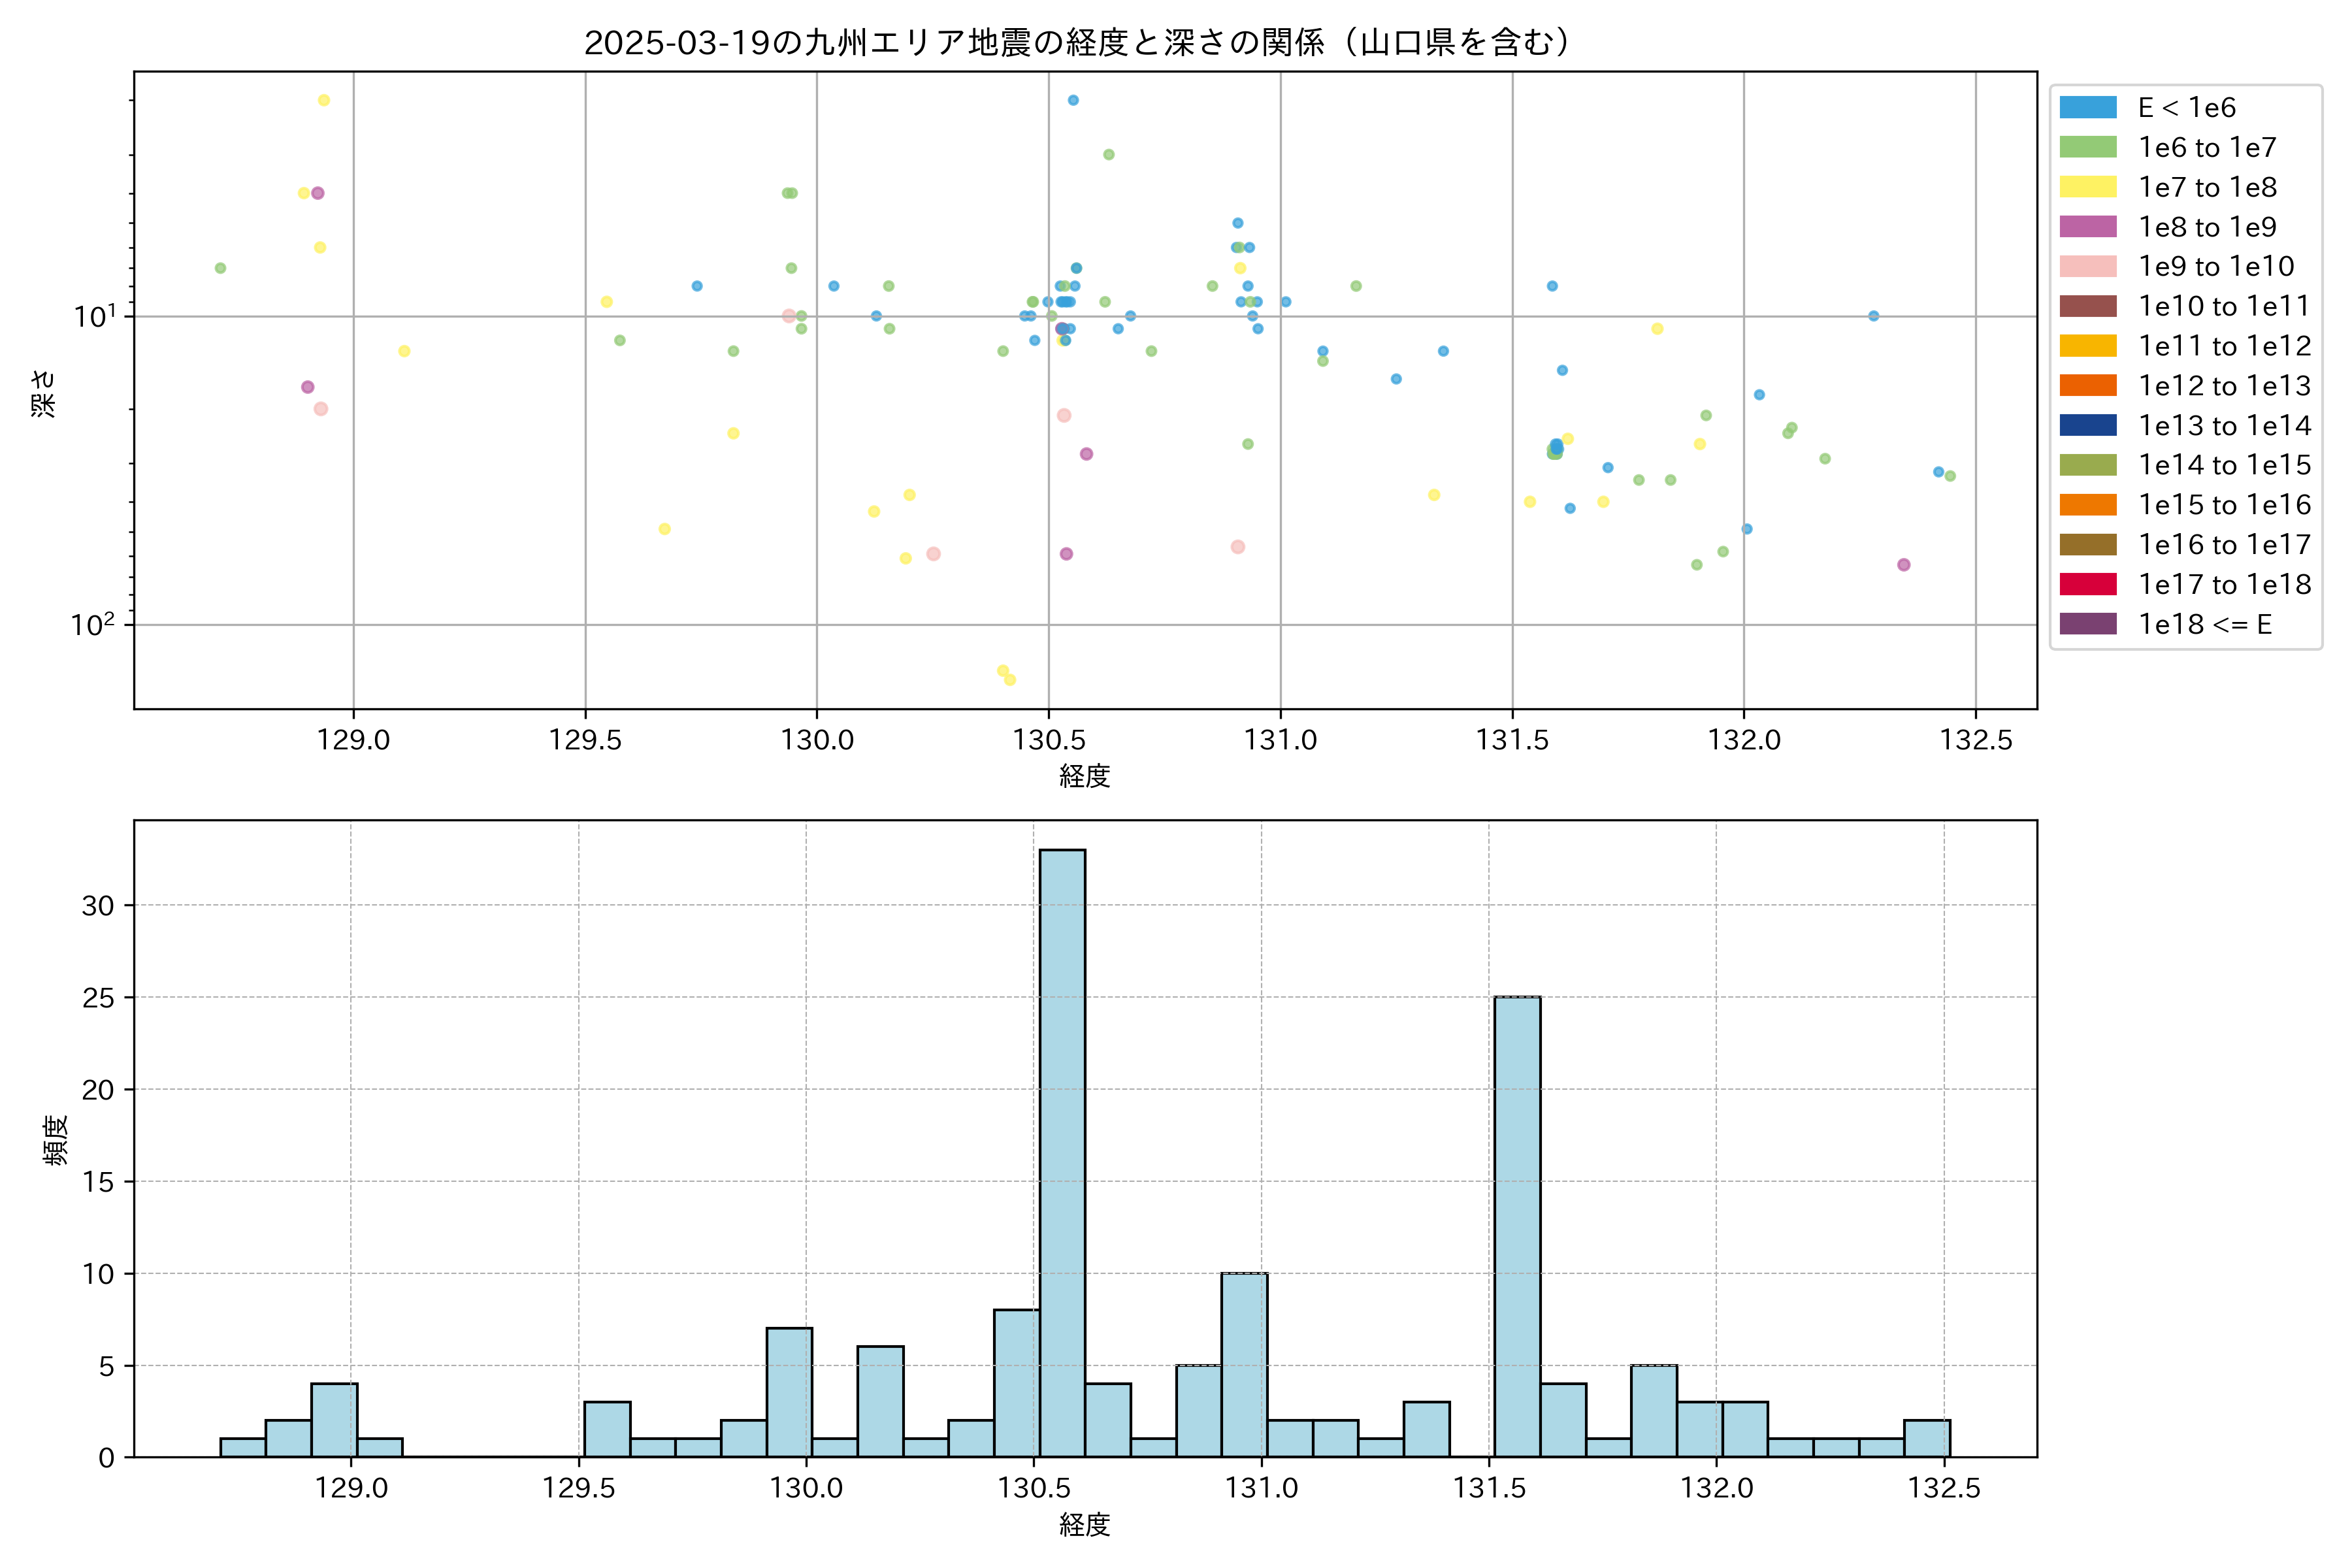Click the red 1e17 to 1e18 legend swatch
This screenshot has height=1568, width=2352.
(2088, 584)
